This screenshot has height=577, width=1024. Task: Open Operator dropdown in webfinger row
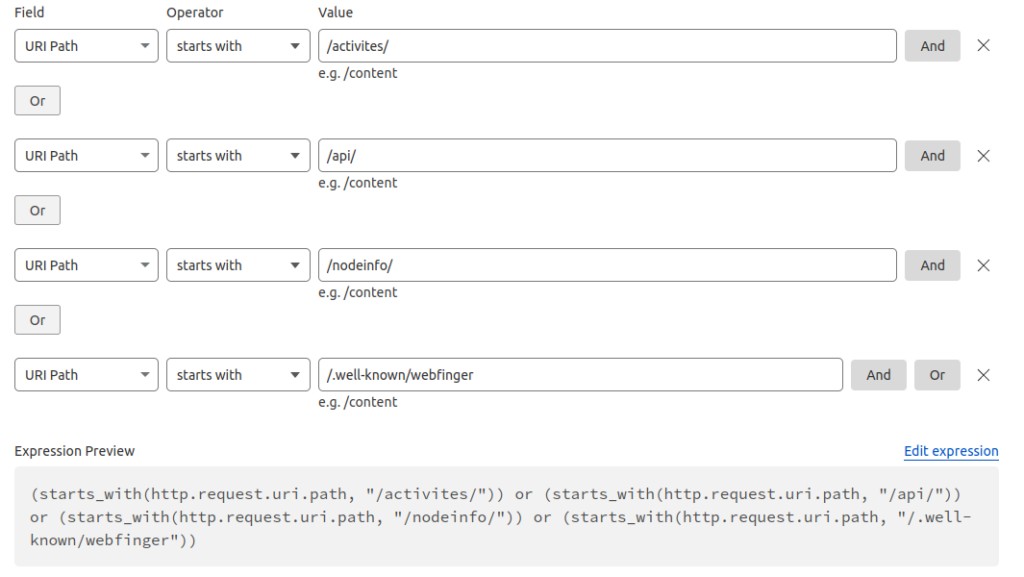click(238, 375)
